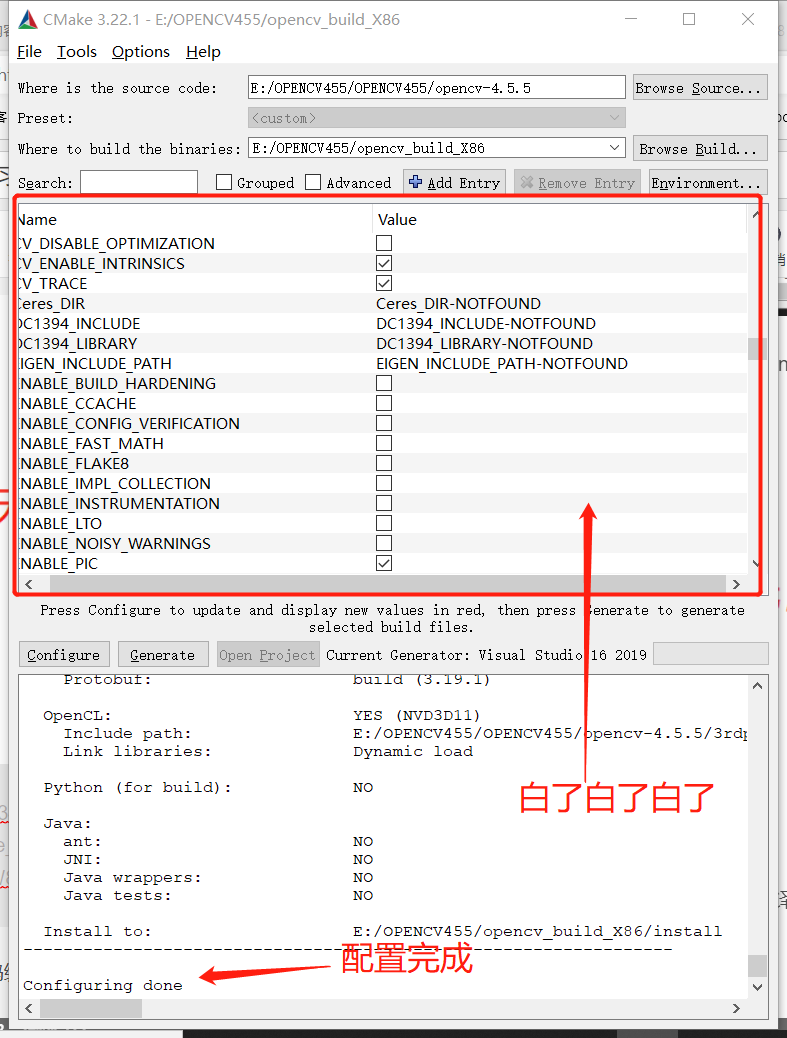Viewport: 787px width, 1038px height.
Task: Click Browse Build button
Action: coord(700,148)
